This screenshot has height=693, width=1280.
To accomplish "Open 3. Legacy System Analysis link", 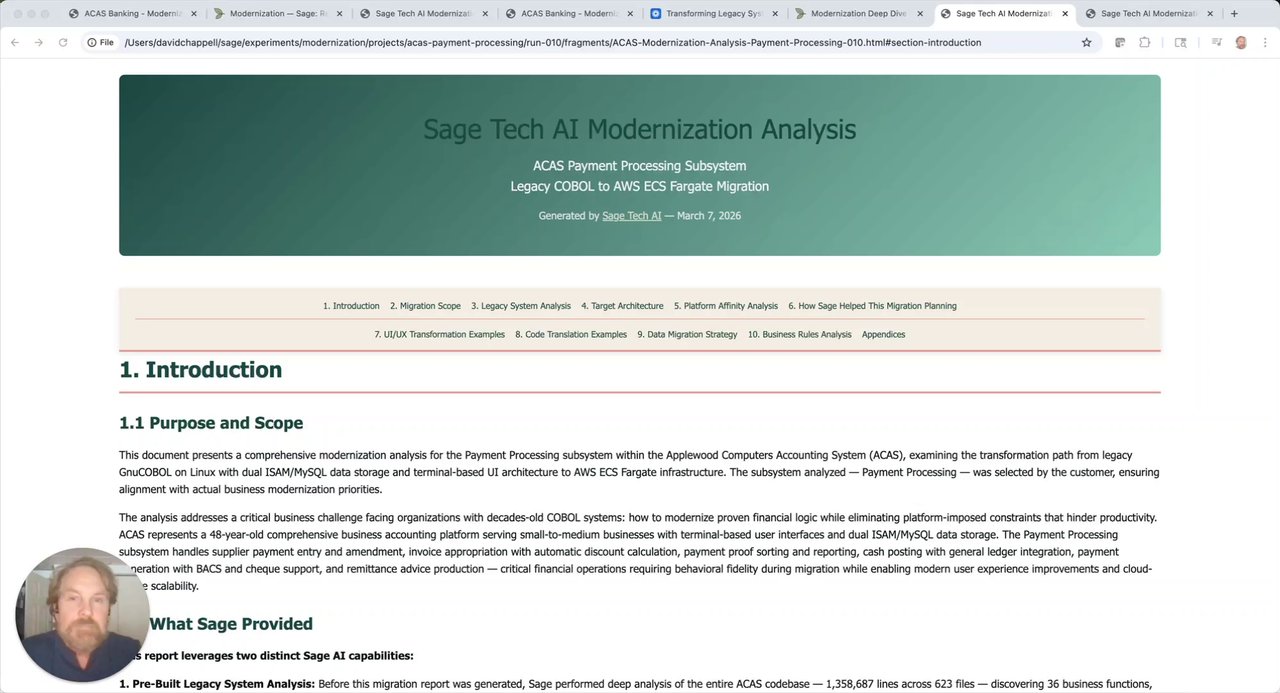I will coord(521,306).
